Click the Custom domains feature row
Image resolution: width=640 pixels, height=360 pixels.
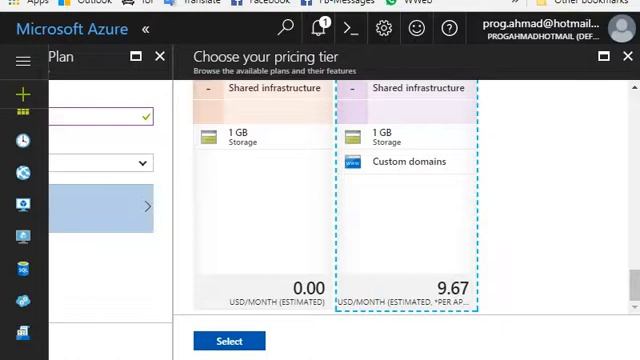pos(408,162)
